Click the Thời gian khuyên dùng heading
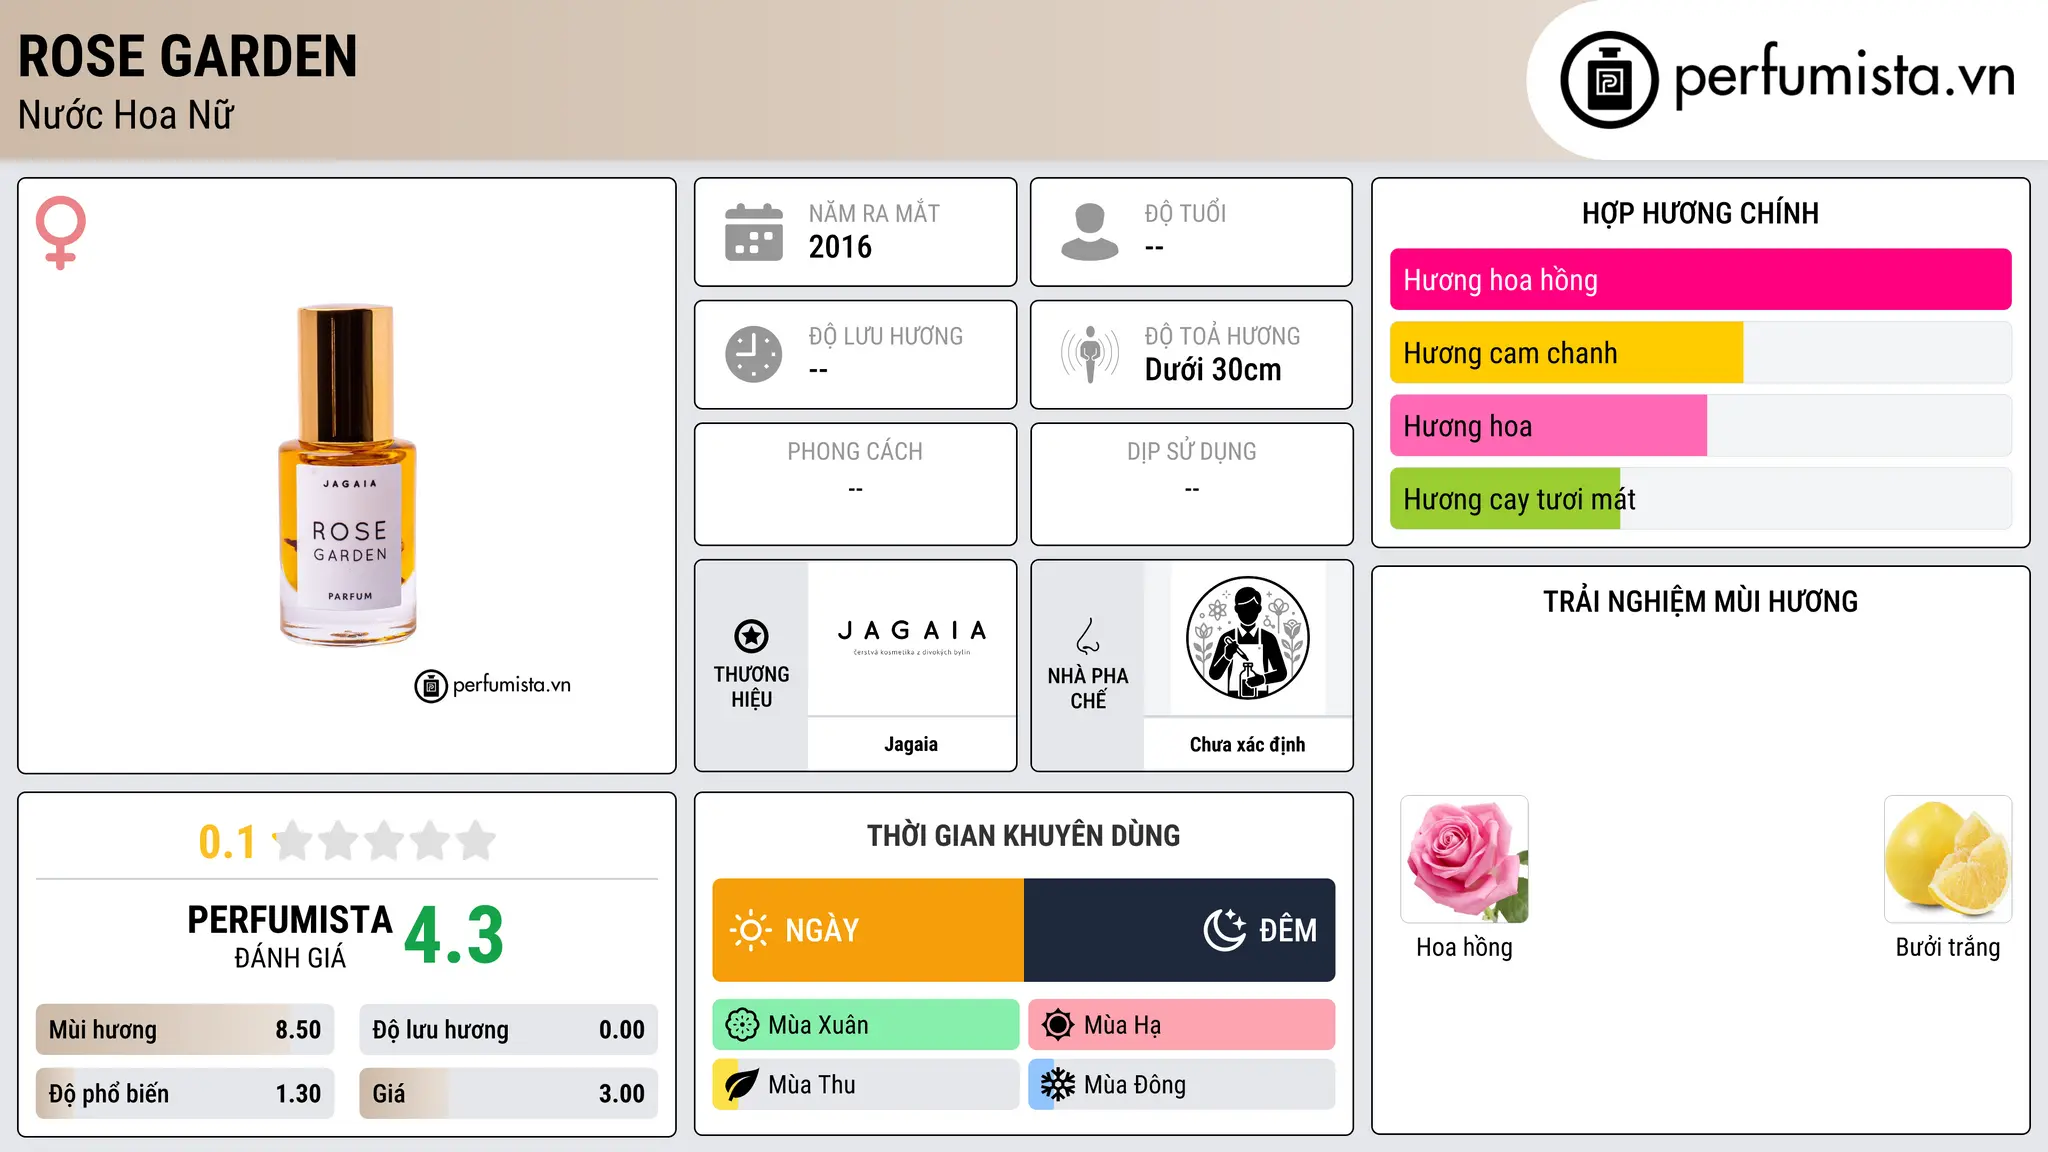This screenshot has height=1152, width=2048. (x=1023, y=835)
